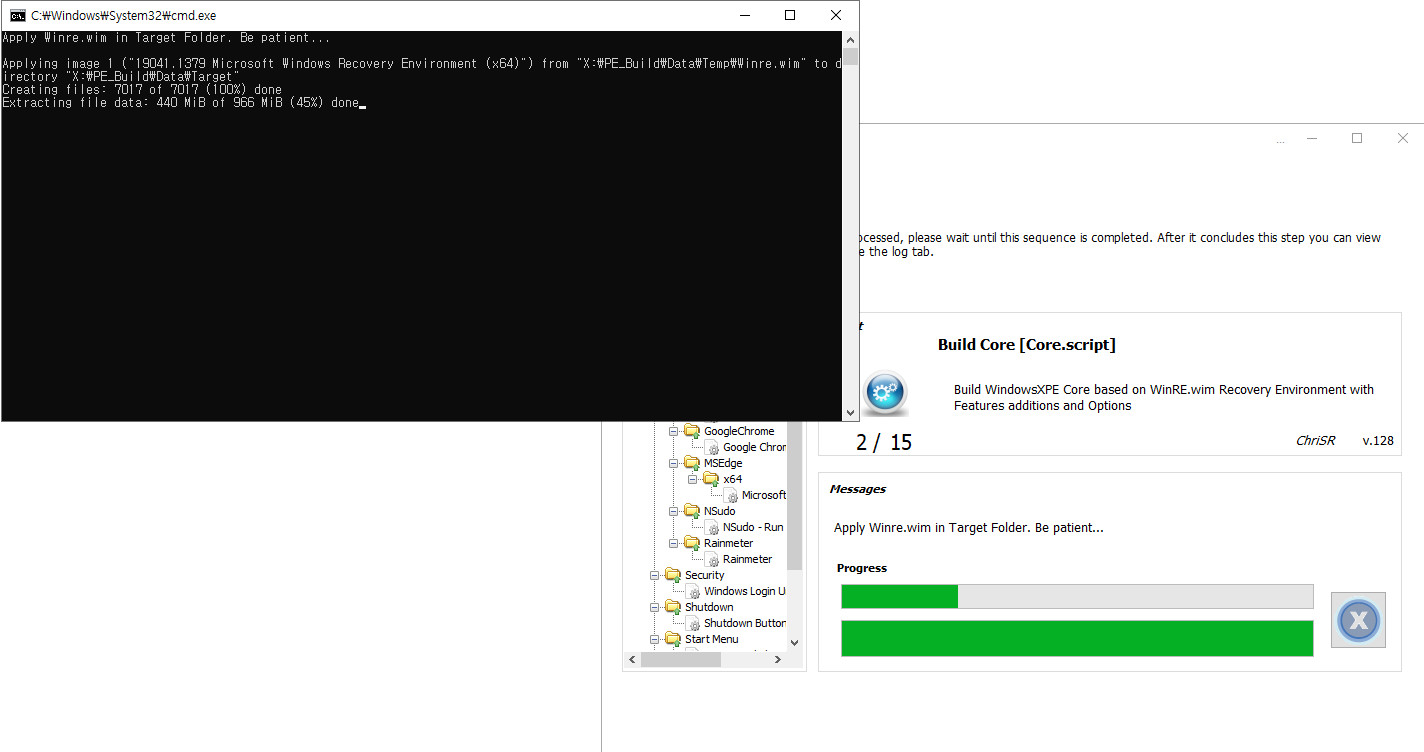Select the Google Chrome script entry
This screenshot has height=752, width=1424.
[754, 447]
